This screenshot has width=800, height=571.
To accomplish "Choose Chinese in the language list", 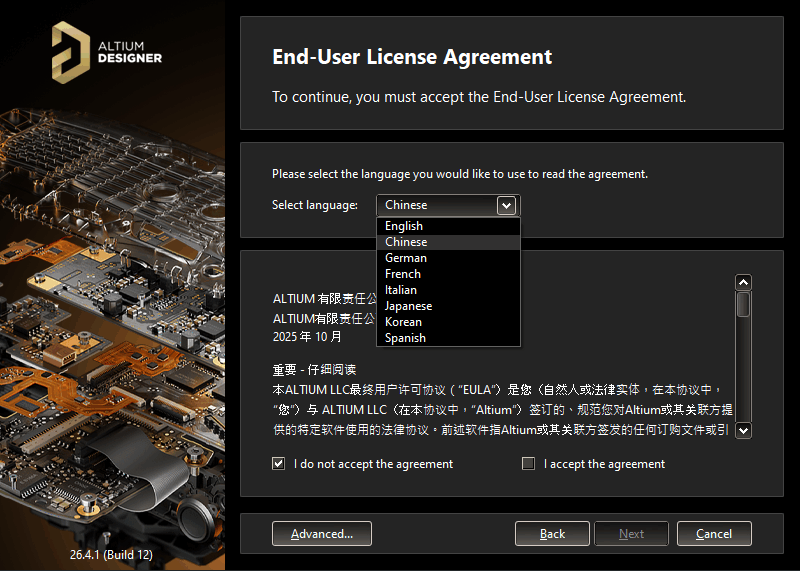I will (x=406, y=242).
